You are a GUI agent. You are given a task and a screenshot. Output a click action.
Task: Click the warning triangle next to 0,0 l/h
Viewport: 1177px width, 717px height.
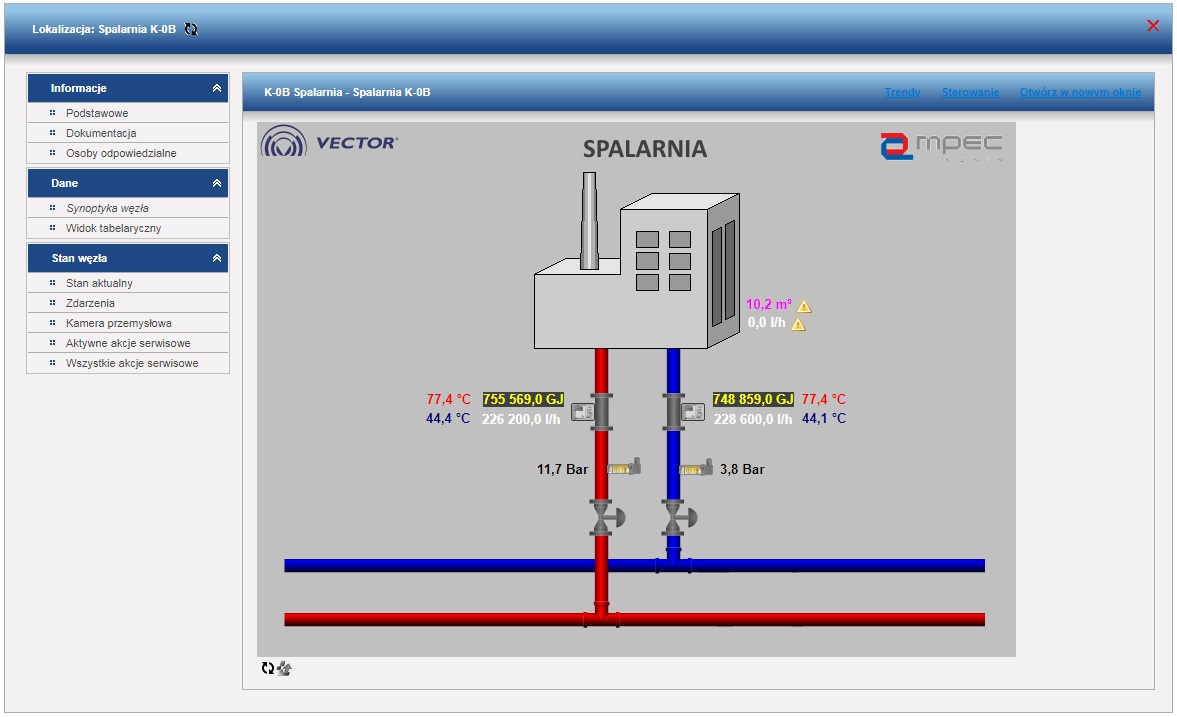pos(798,324)
